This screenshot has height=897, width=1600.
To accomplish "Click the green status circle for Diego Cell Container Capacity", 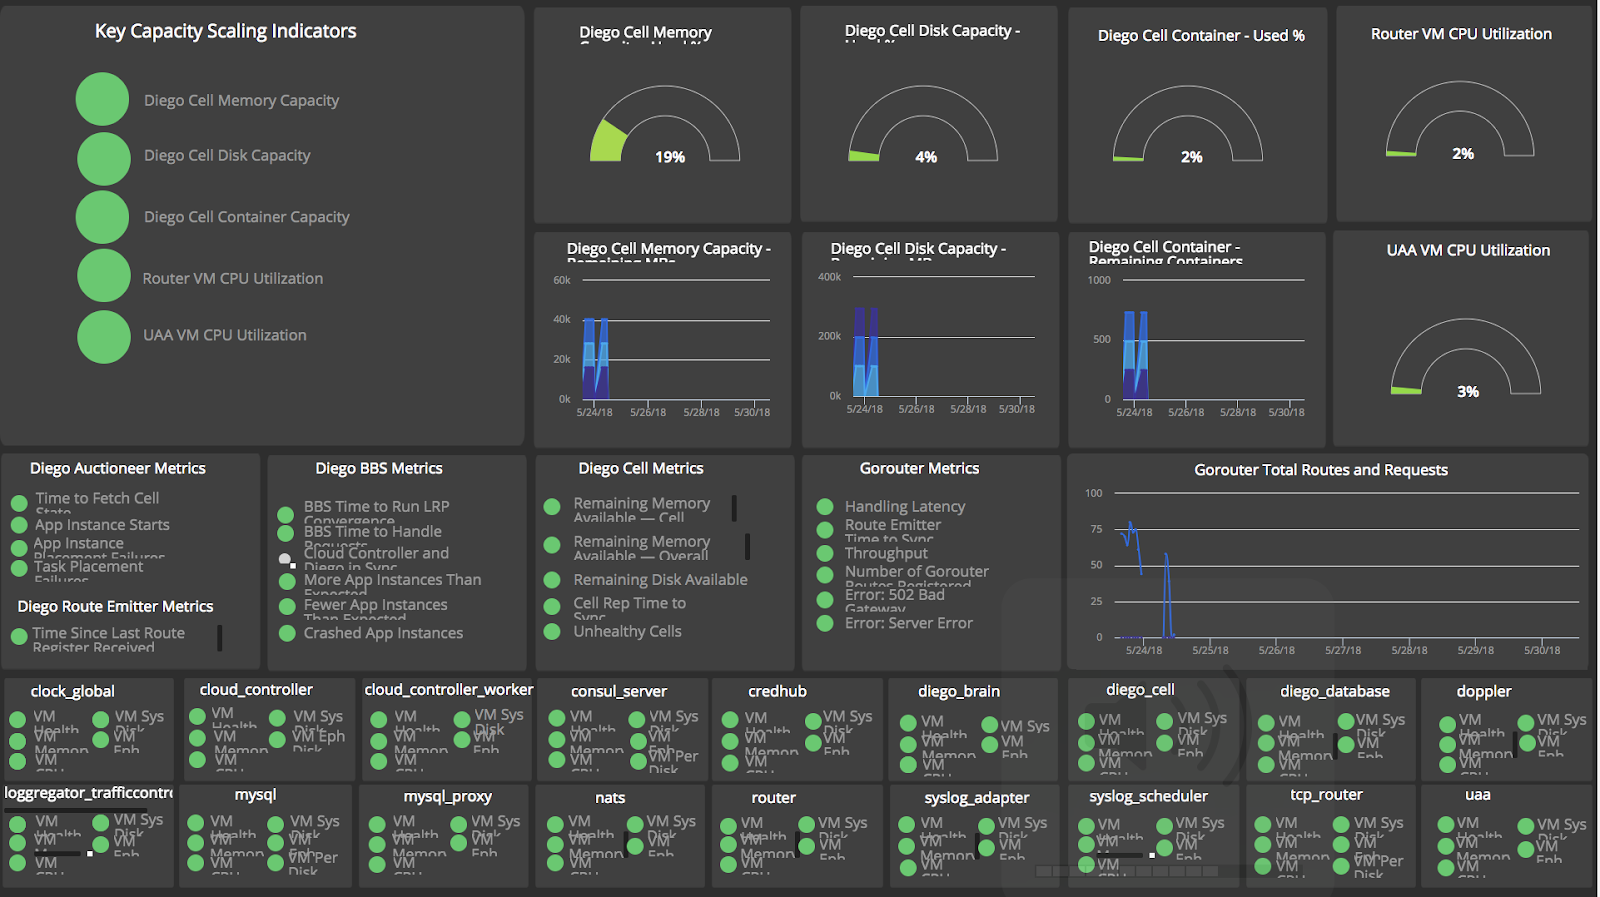I will 103,217.
